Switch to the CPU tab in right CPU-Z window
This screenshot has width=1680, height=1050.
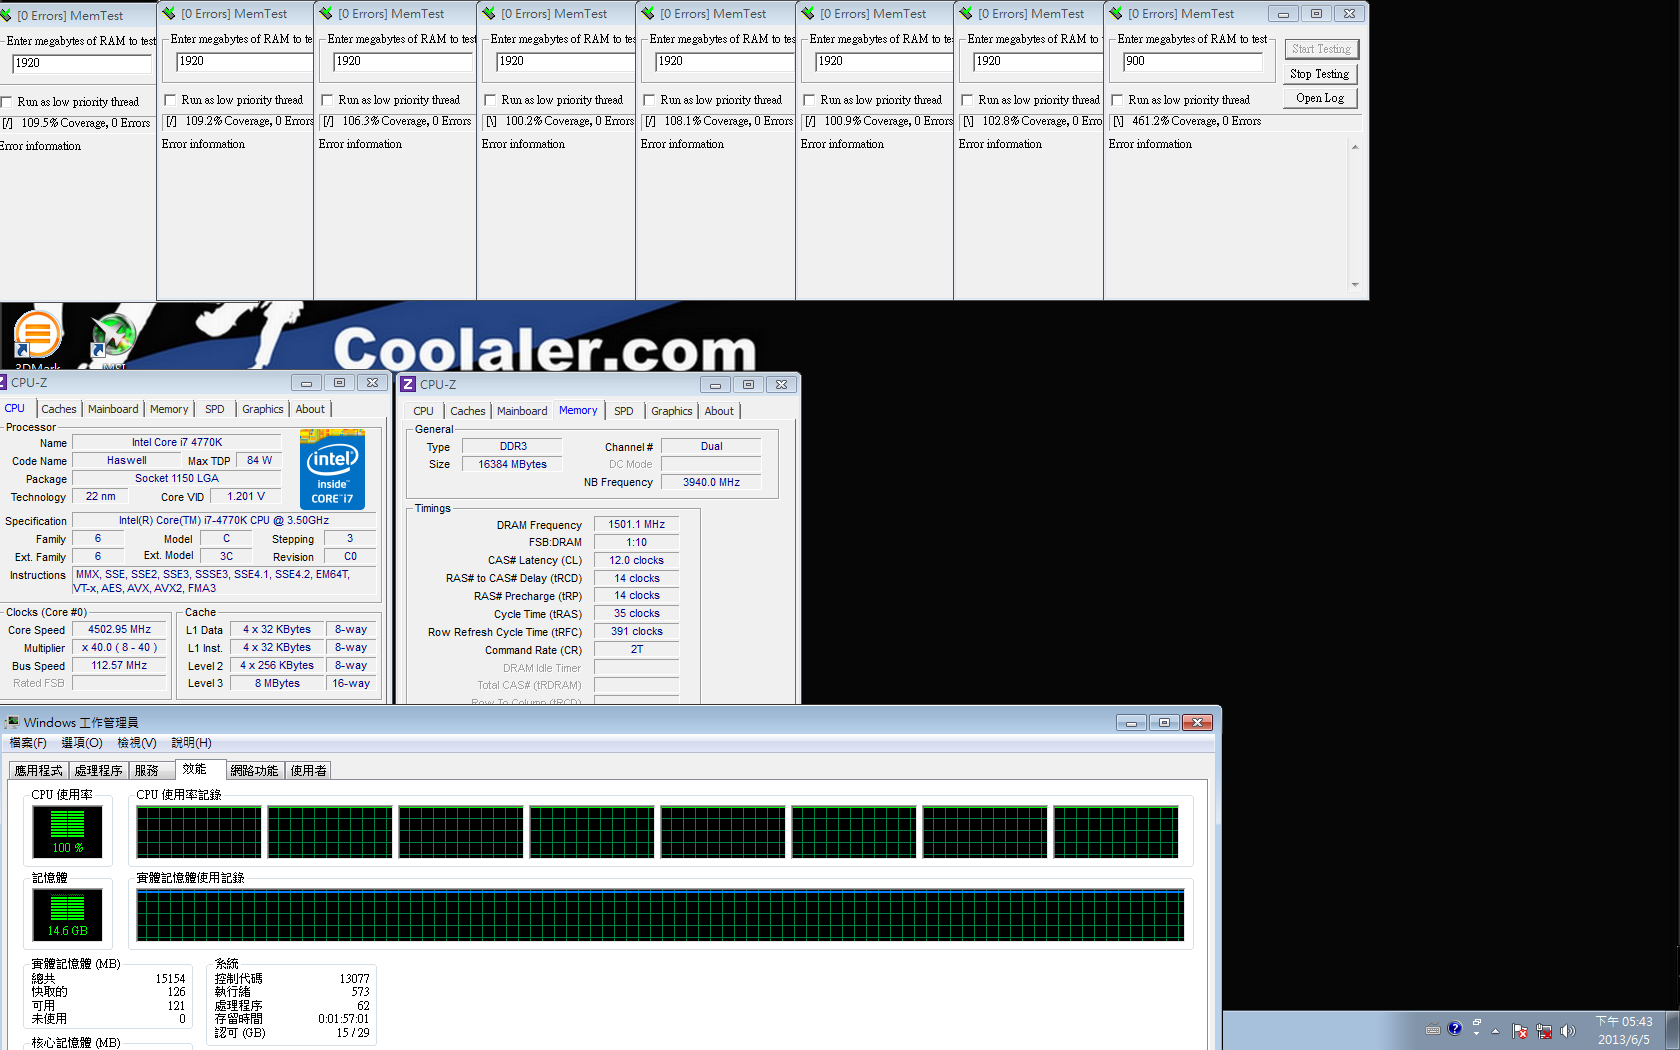point(424,411)
